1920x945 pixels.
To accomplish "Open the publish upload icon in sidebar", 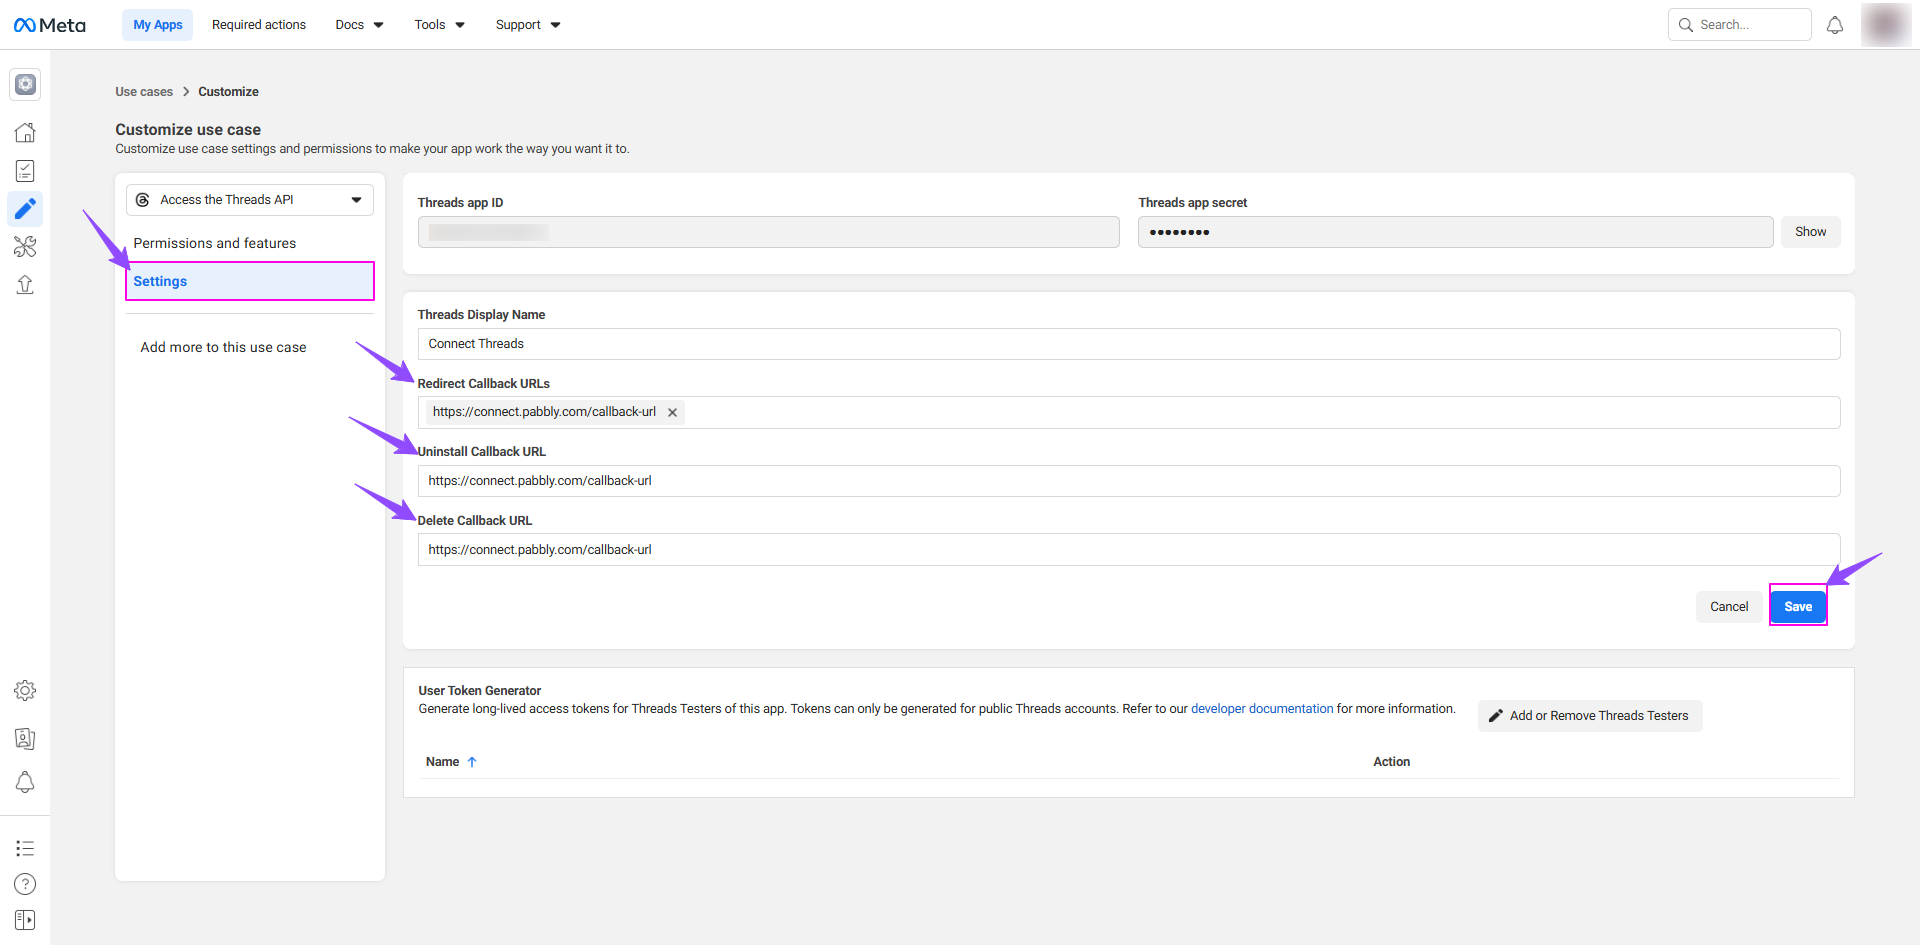I will [25, 285].
